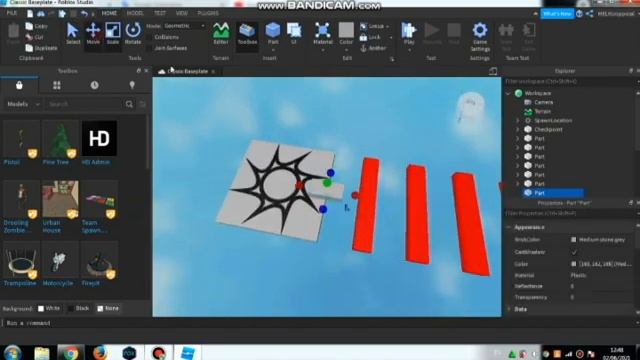Toggle the Join Surfaces checkbox

click(149, 48)
